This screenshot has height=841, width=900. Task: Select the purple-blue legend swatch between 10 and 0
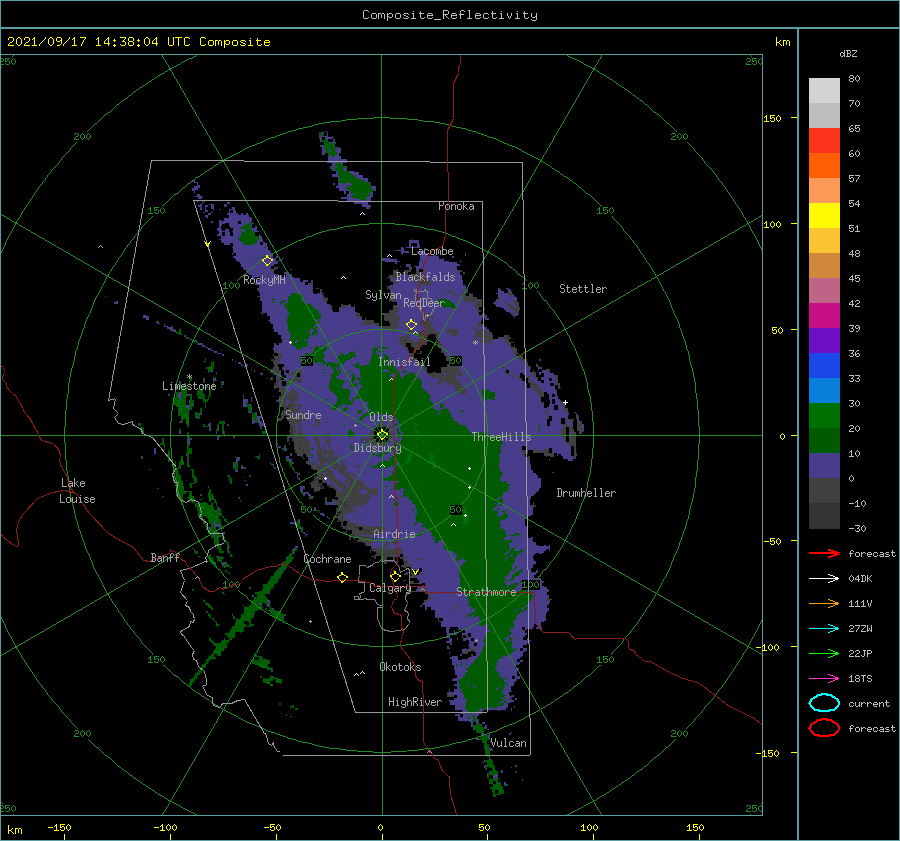[x=824, y=465]
